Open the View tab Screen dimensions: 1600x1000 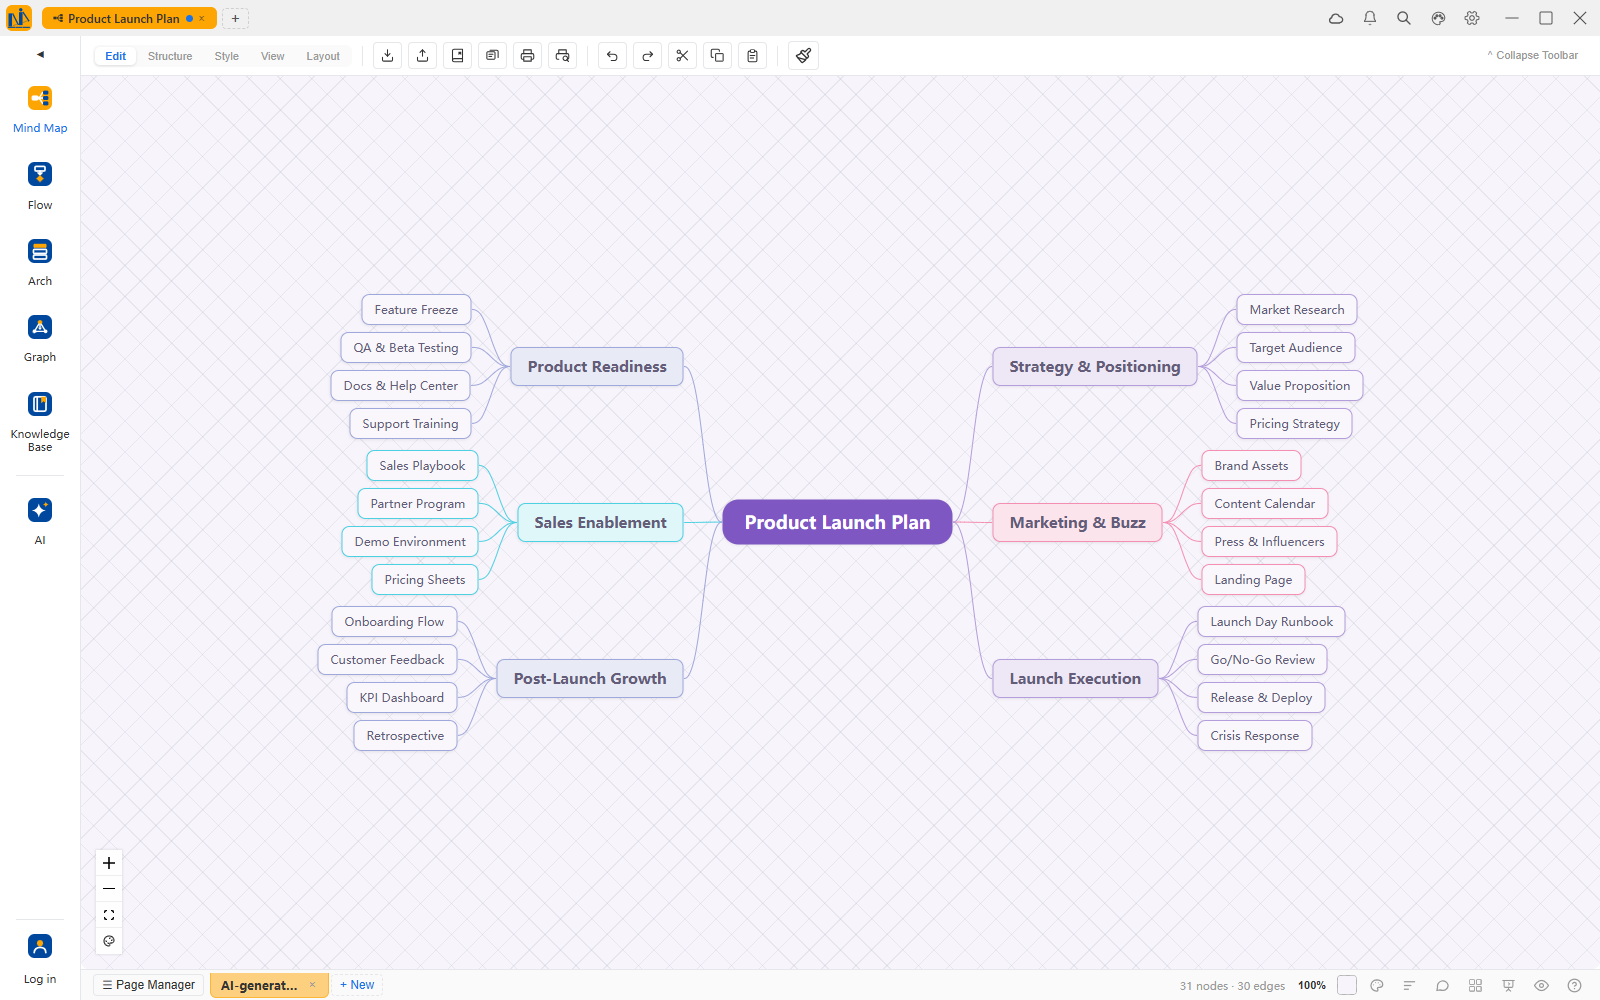(273, 56)
